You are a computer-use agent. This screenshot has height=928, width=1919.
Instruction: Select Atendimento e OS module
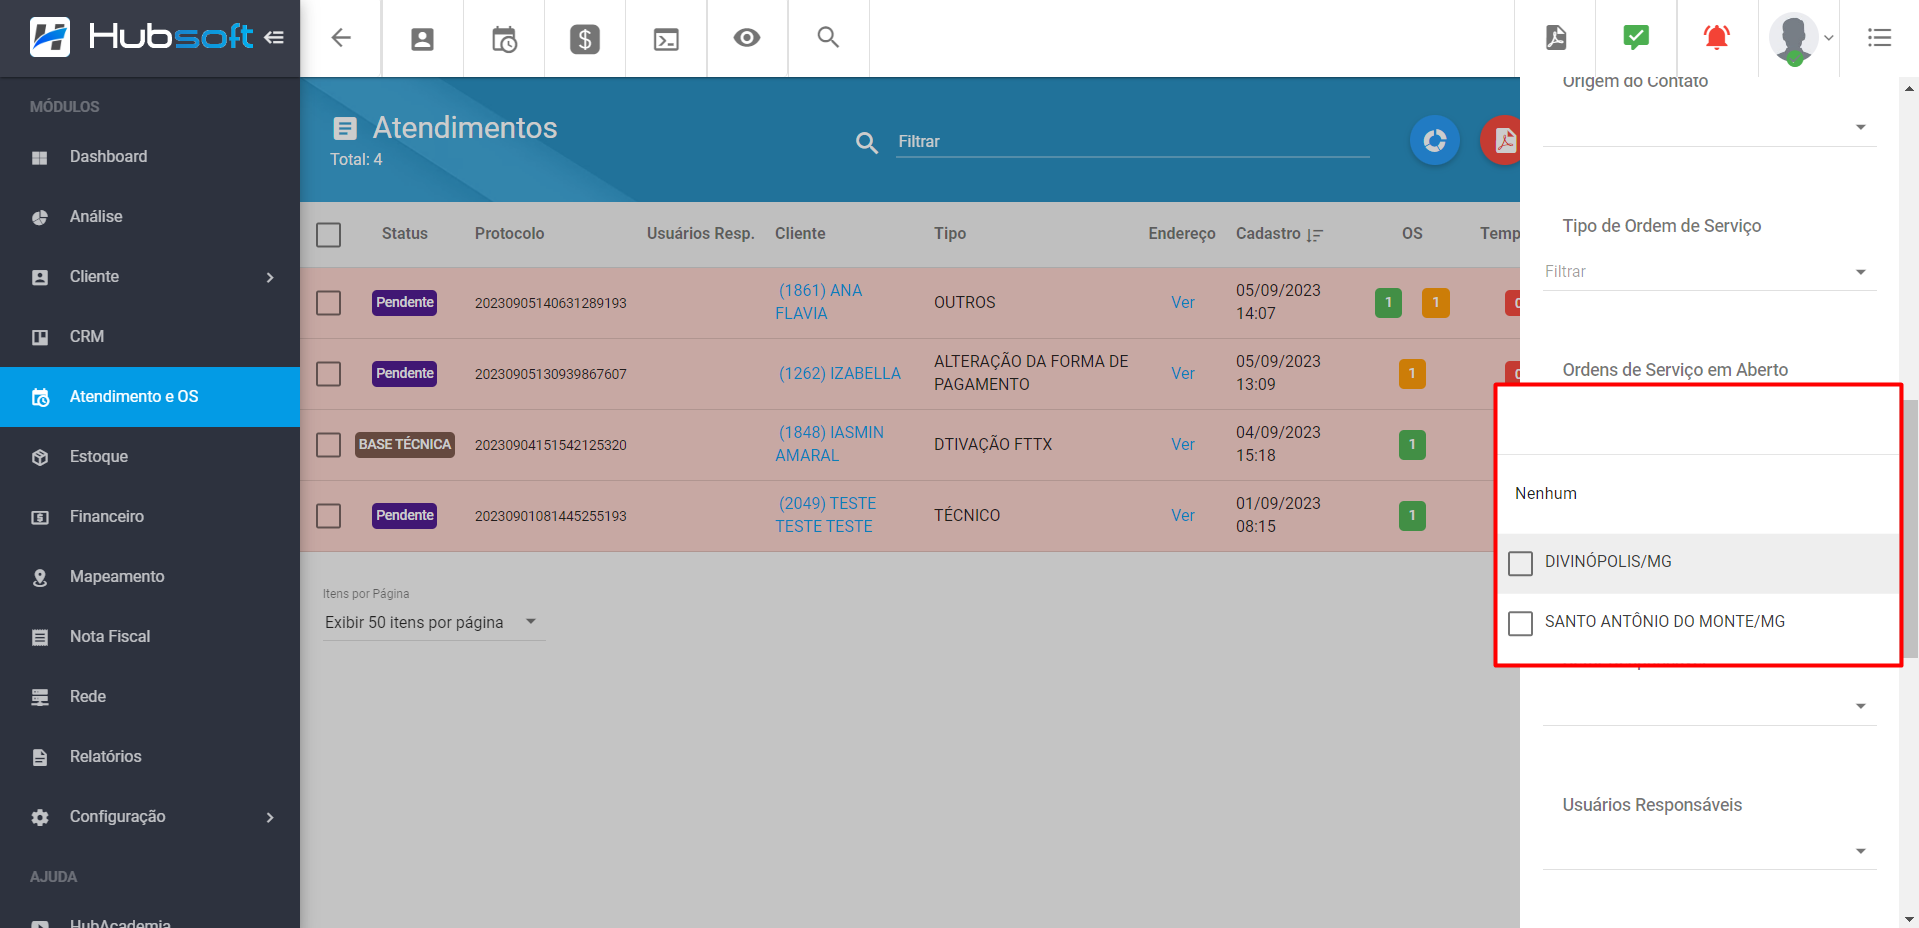[x=150, y=397]
